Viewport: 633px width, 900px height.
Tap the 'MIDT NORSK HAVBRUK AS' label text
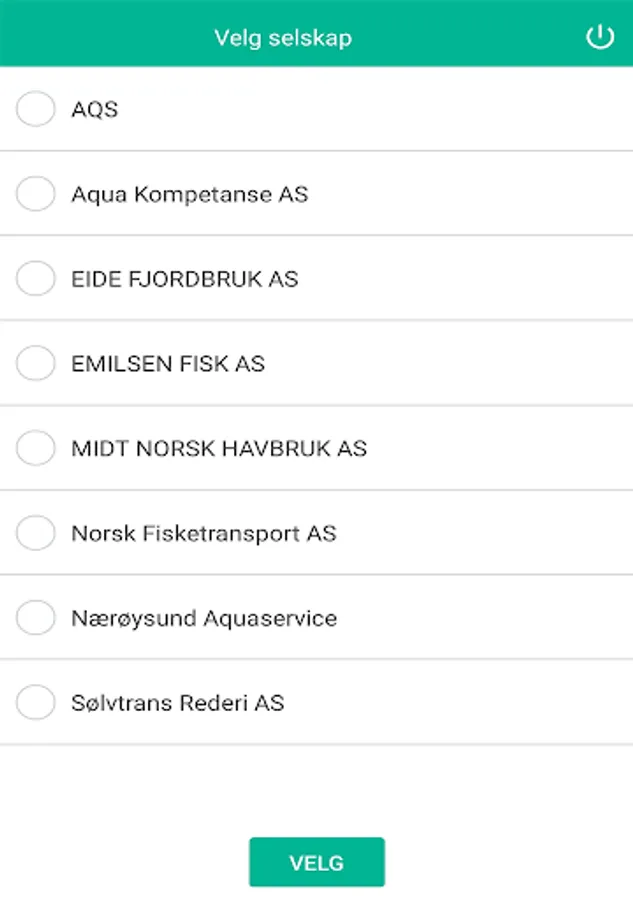pyautogui.click(x=219, y=448)
